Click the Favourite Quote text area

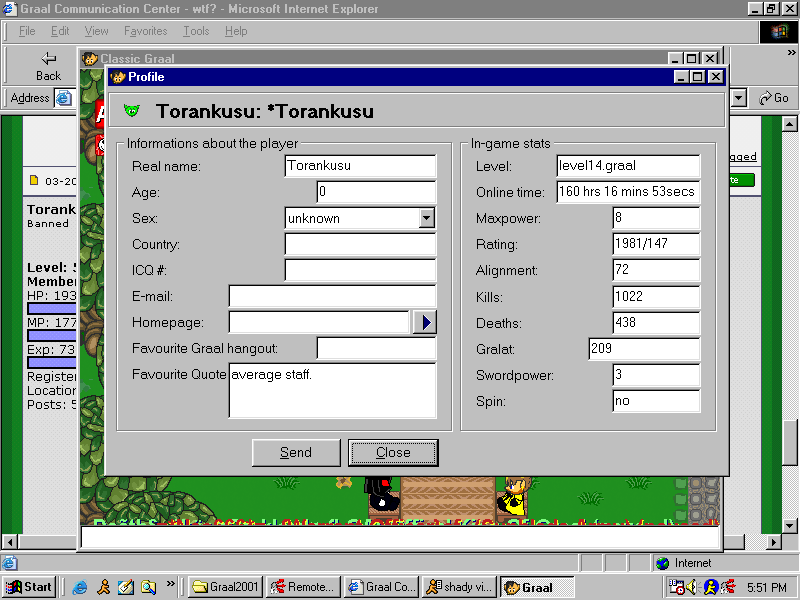coord(332,390)
